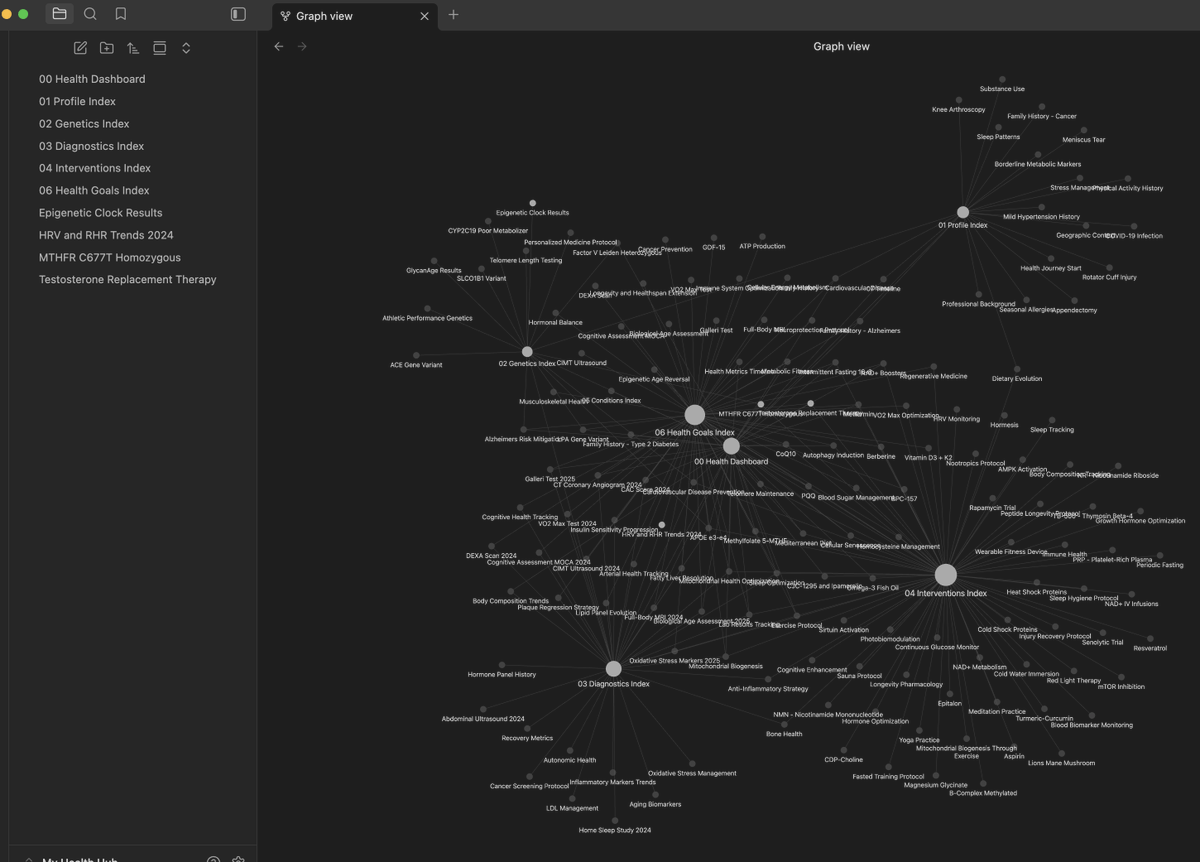Open 00 Health Dashboard note
The height and width of the screenshot is (862, 1200).
(x=92, y=79)
